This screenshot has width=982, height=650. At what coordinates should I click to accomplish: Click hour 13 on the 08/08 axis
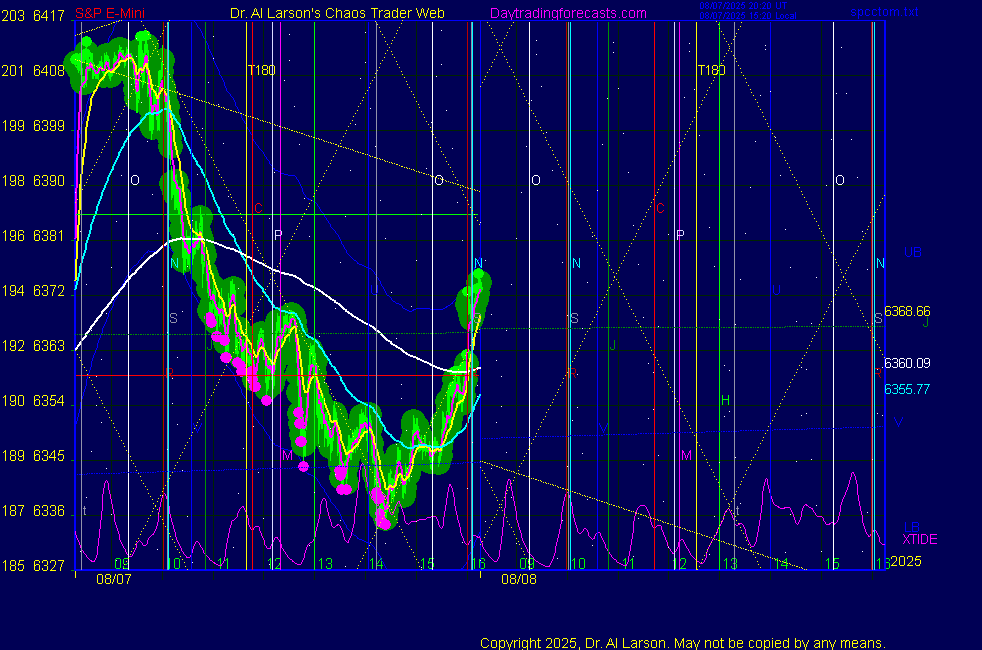[x=730, y=564]
